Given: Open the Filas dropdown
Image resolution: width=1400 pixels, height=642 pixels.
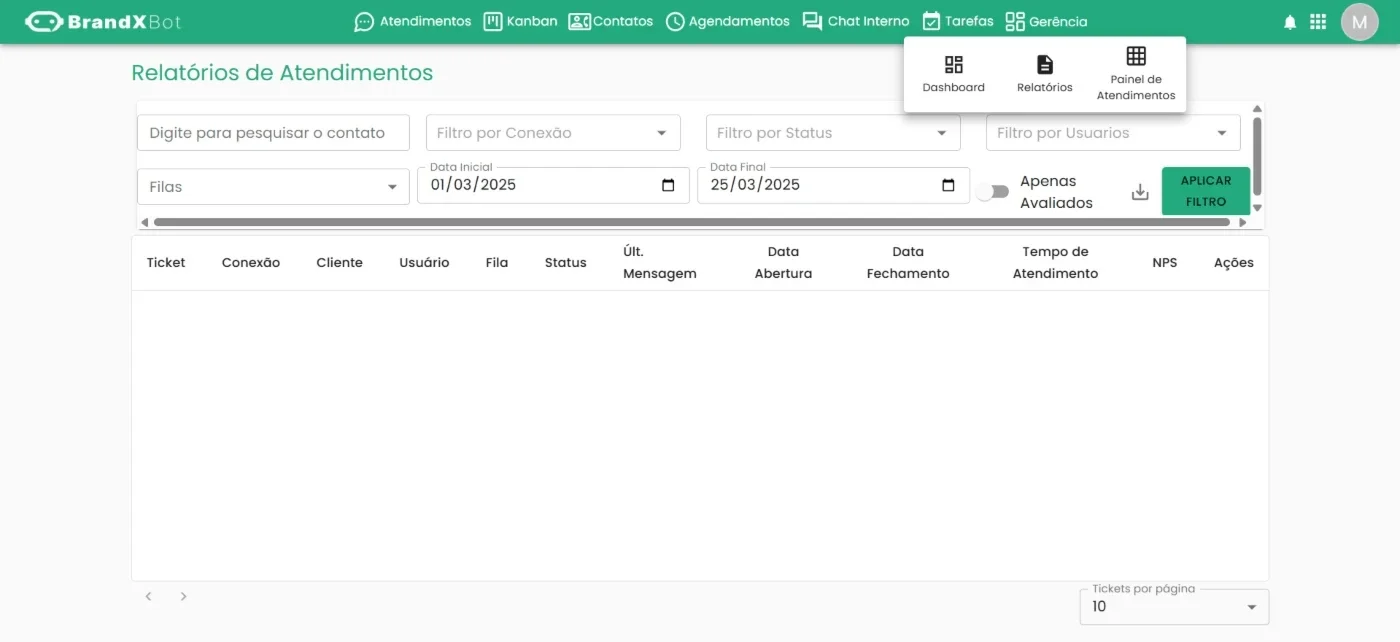Looking at the screenshot, I should click(x=273, y=187).
